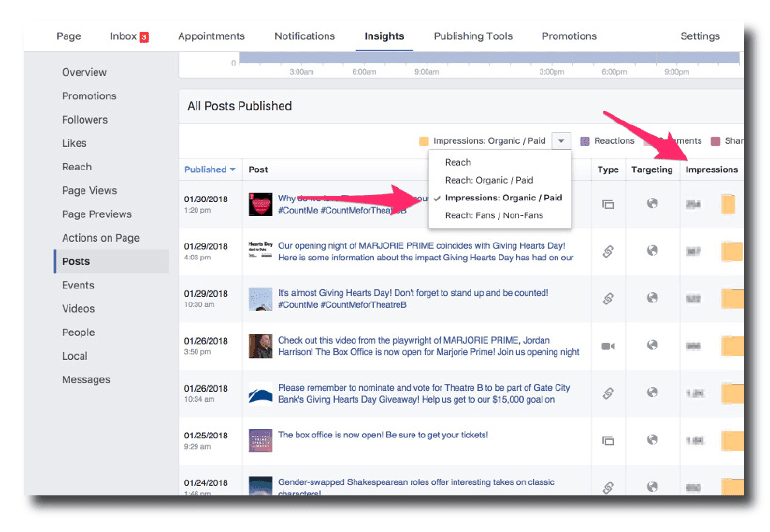
Task: Click globe targeting icon for 10:30 am post
Action: tap(652, 298)
